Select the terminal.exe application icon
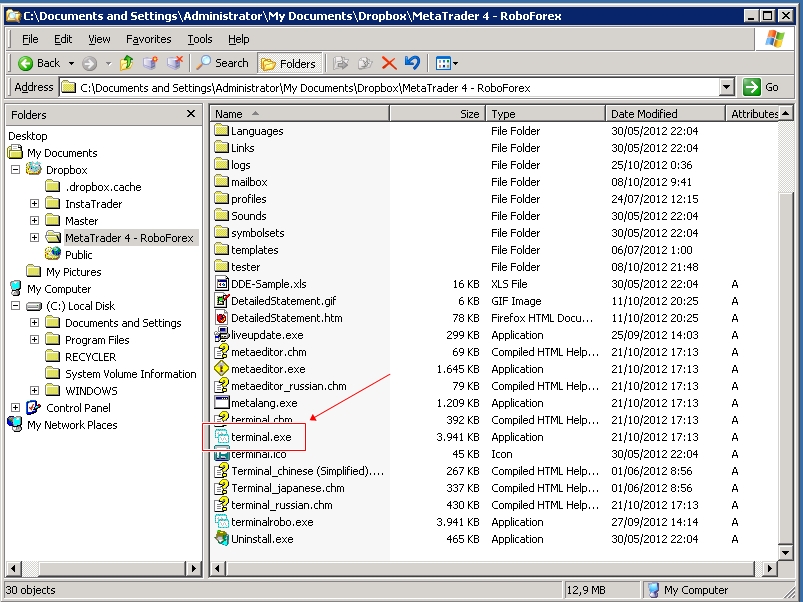 tap(221, 436)
